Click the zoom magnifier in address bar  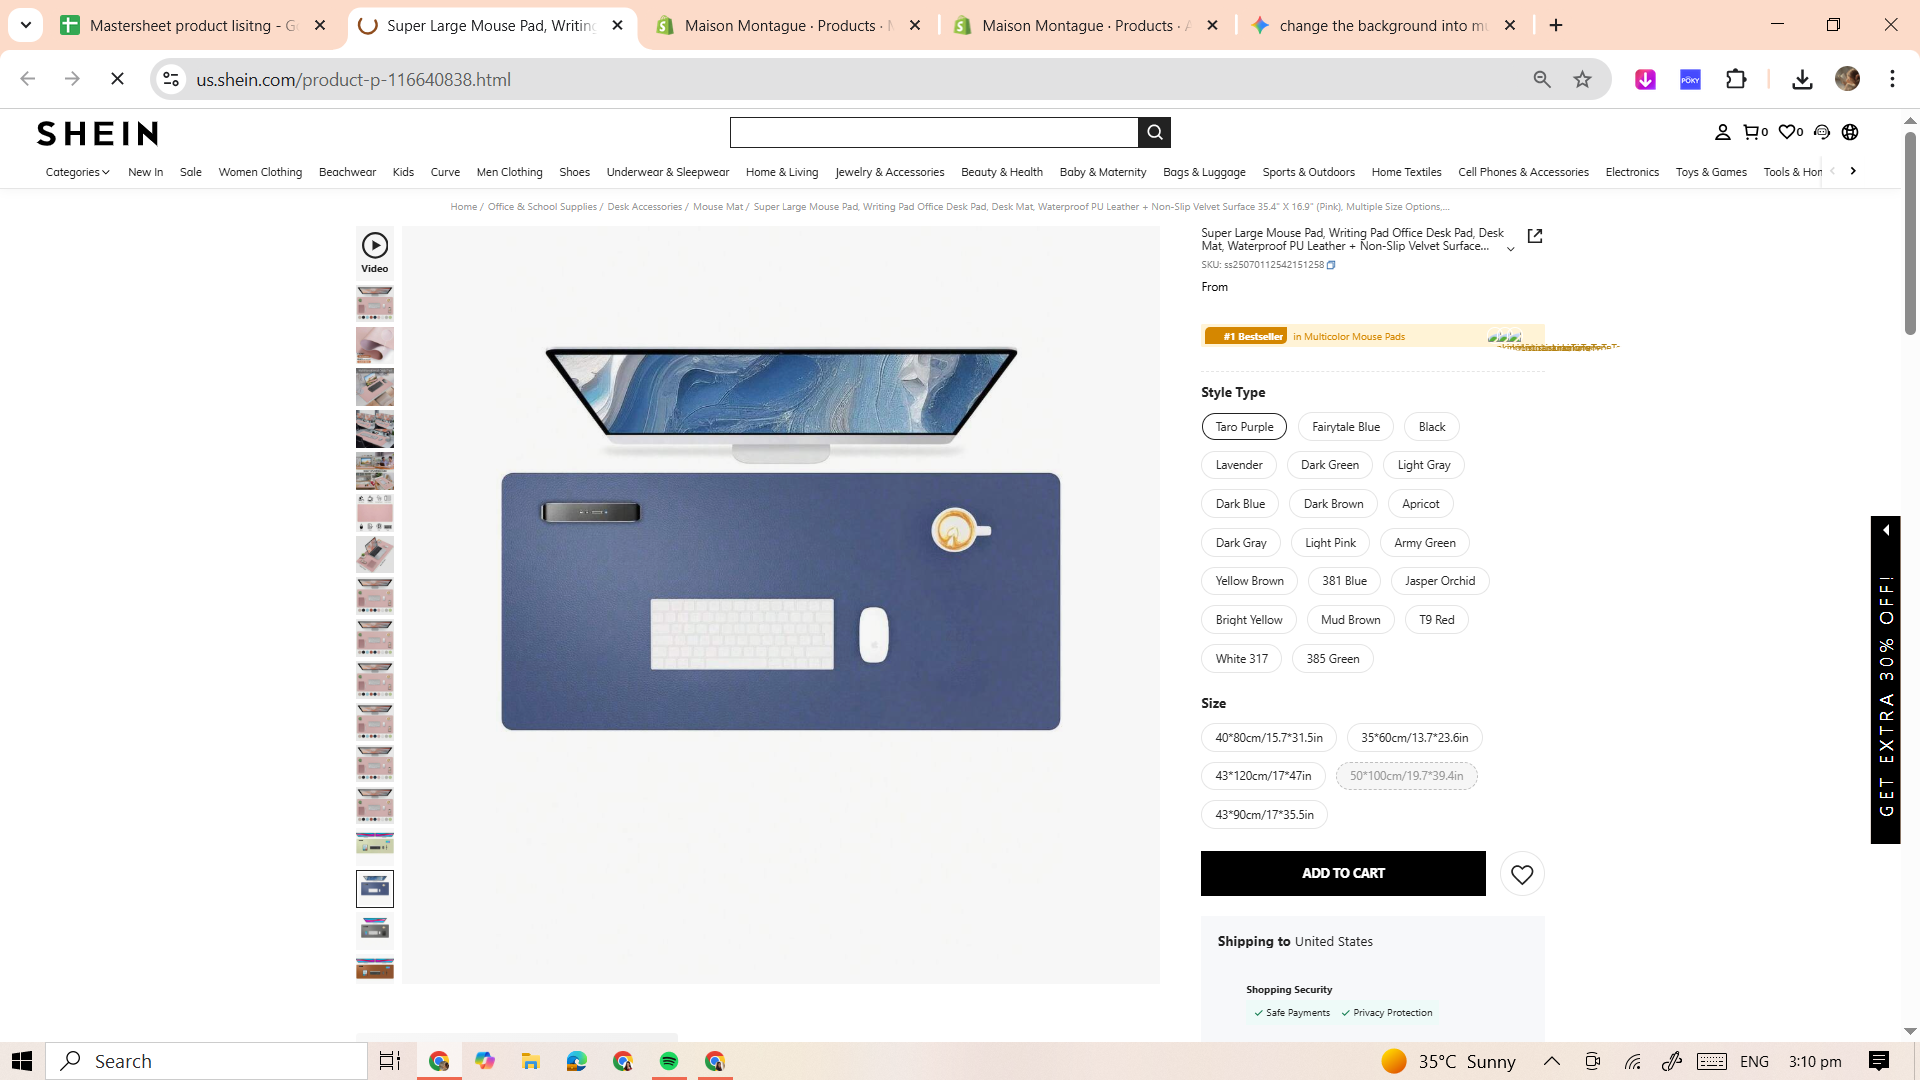pos(1542,79)
